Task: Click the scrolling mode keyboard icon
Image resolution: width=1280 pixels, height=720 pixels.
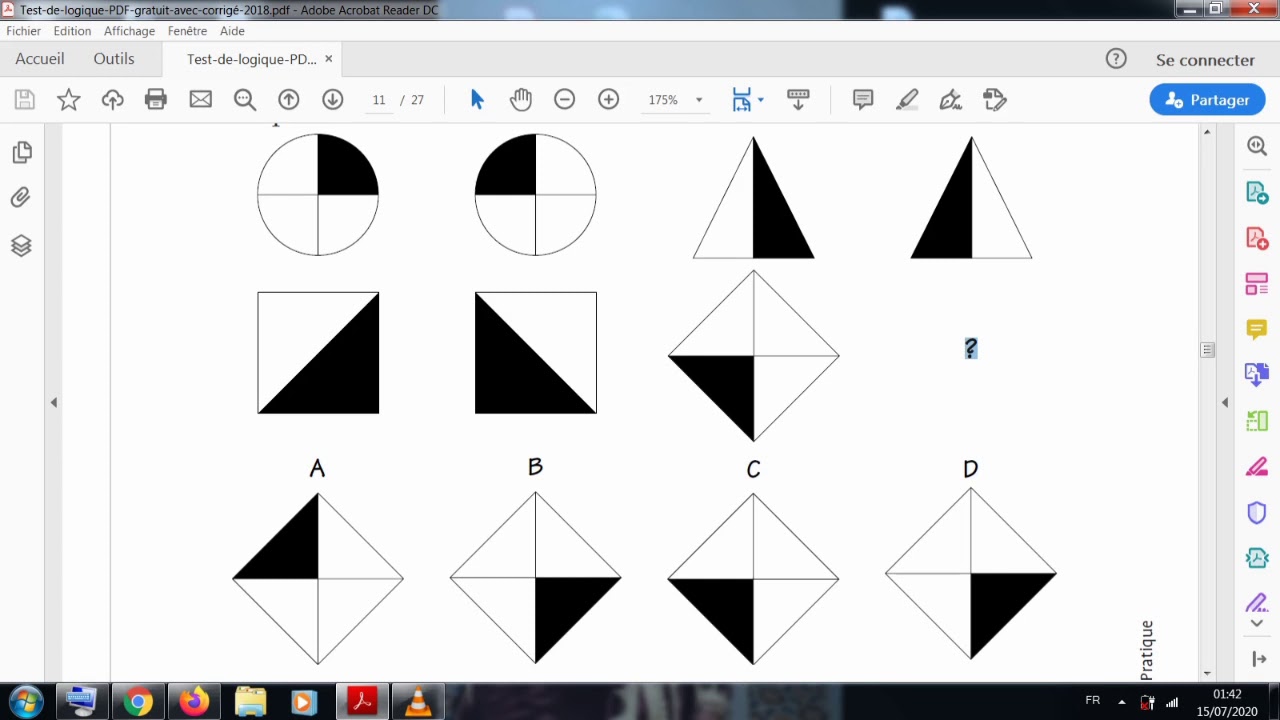Action: pyautogui.click(x=798, y=100)
